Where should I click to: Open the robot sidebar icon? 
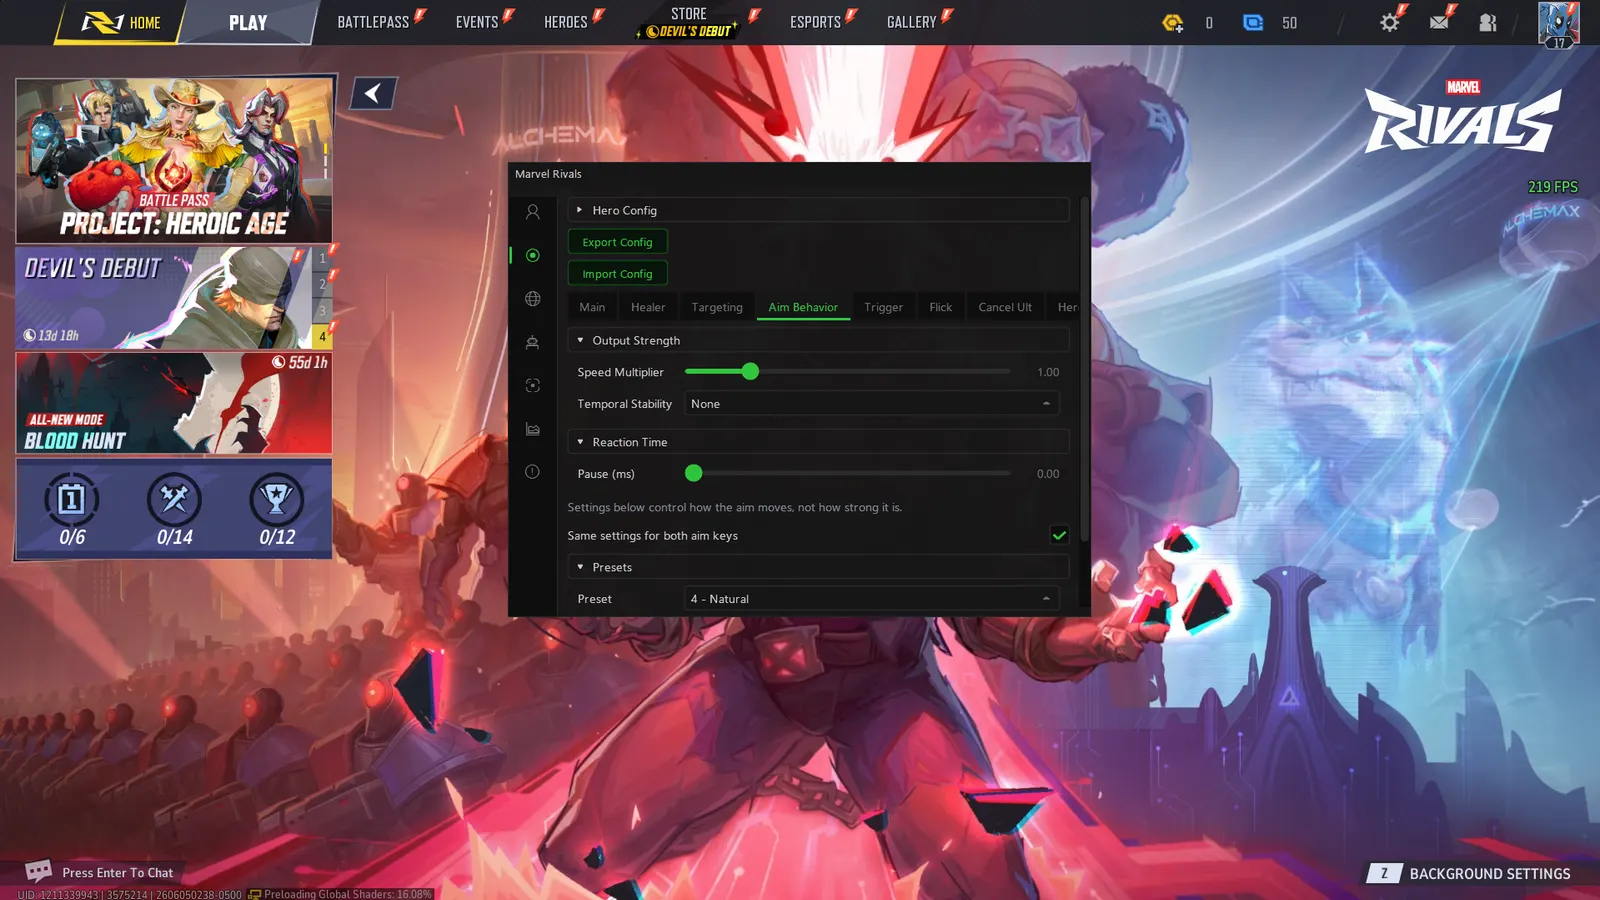[x=532, y=342]
